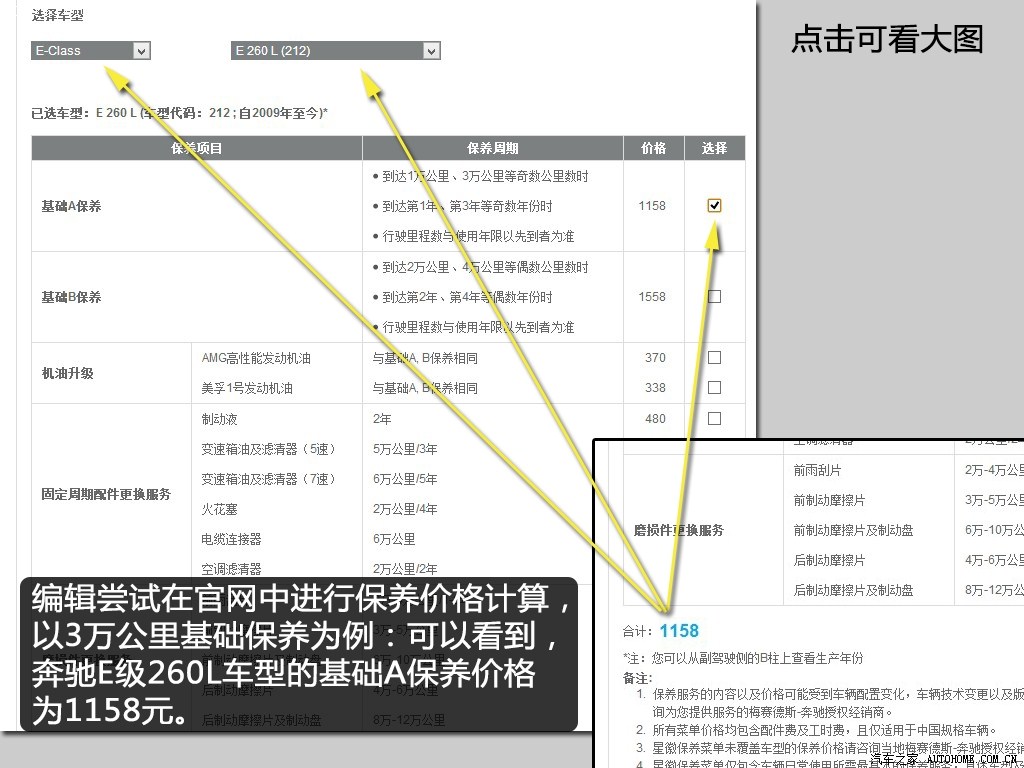Screen dimensions: 1024x768
Task: Click the 固定周期配件更换服务 label
Action: (106, 494)
